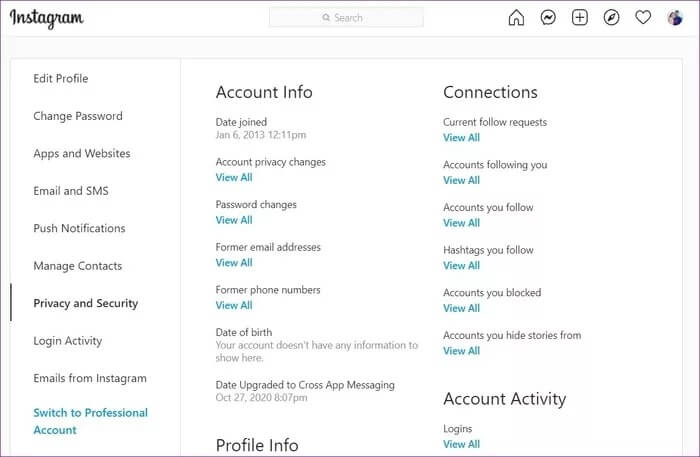View all Accounts you follow
The width and height of the screenshot is (700, 457).
pos(461,223)
